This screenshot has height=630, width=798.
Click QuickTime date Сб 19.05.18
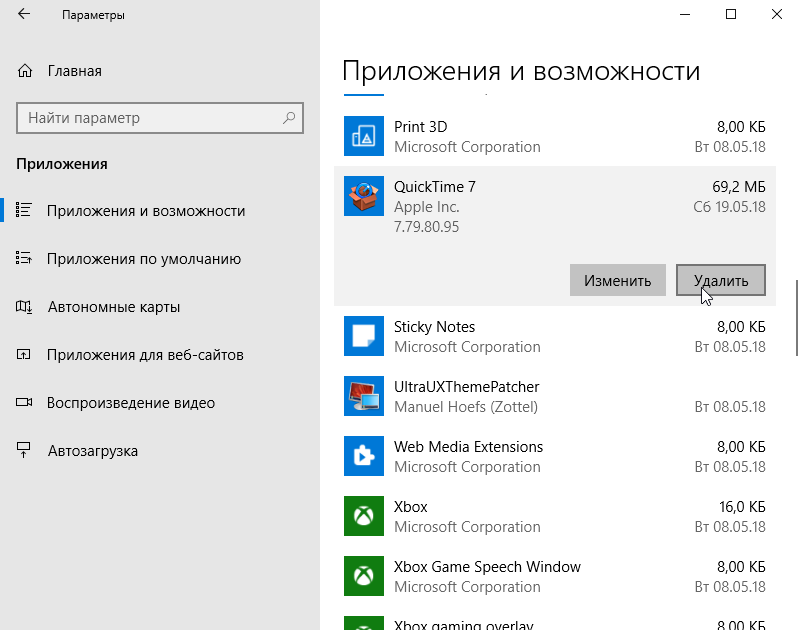tap(729, 207)
